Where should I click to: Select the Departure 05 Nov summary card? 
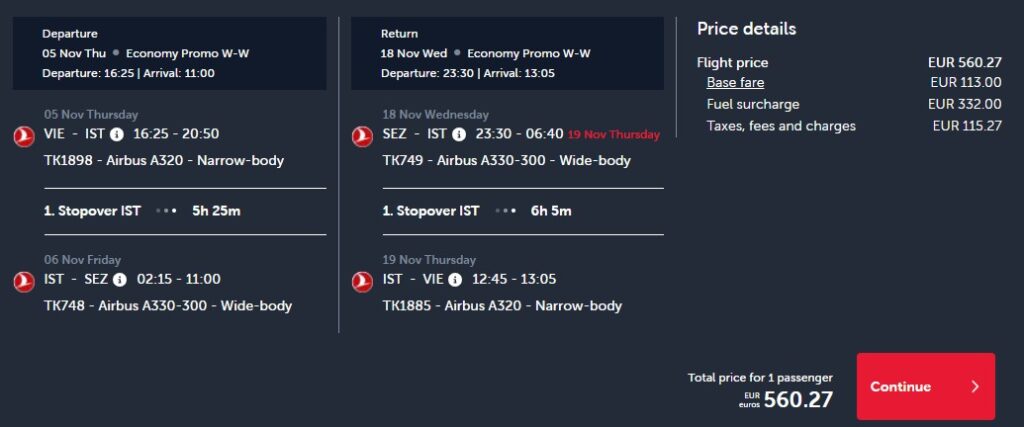[169, 52]
